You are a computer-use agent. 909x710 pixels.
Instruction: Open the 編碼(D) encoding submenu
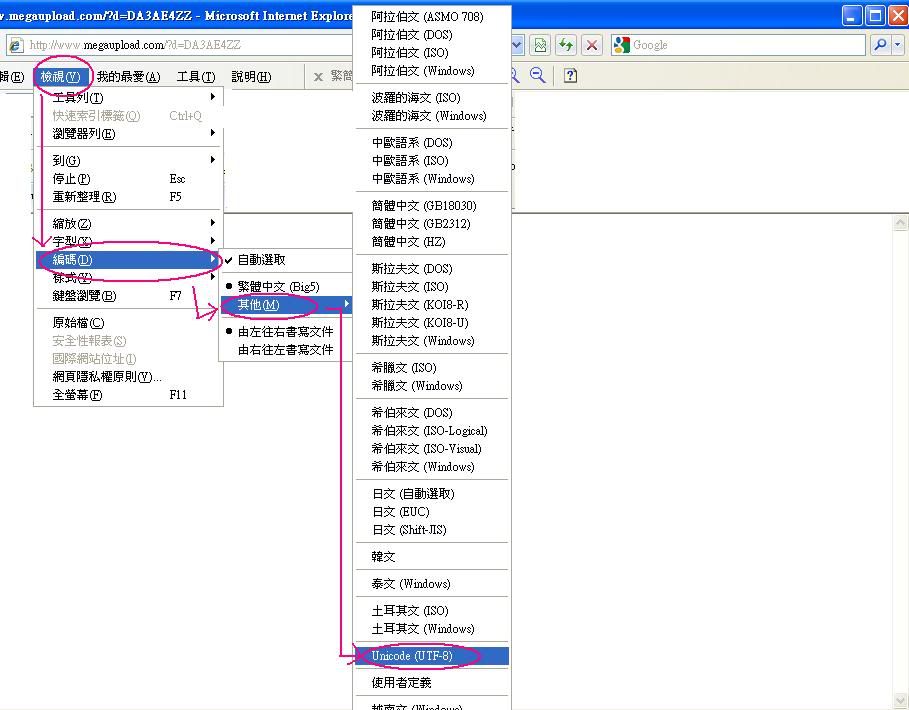tap(129, 260)
